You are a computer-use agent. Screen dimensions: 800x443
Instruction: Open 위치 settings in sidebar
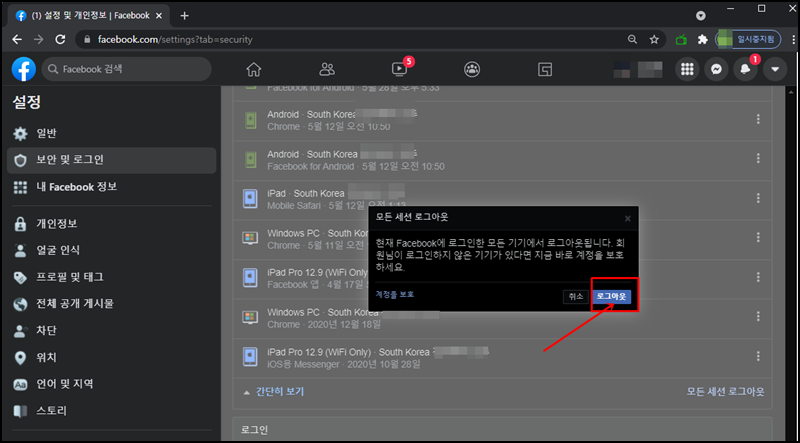point(112,357)
